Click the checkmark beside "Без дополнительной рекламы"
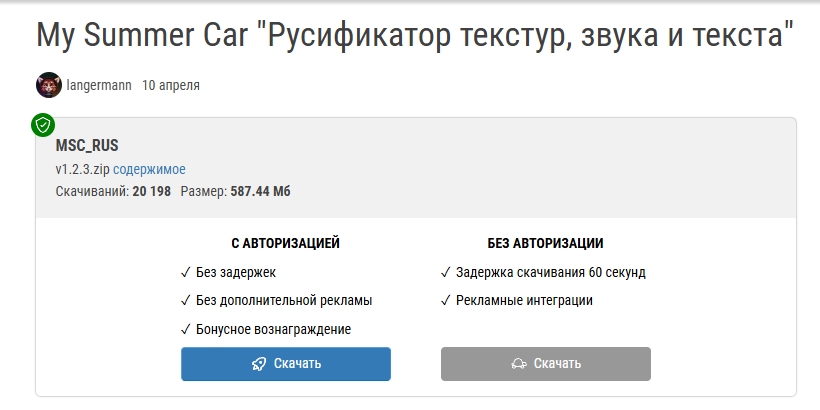Viewport: 820px width, 410px height. [186, 300]
